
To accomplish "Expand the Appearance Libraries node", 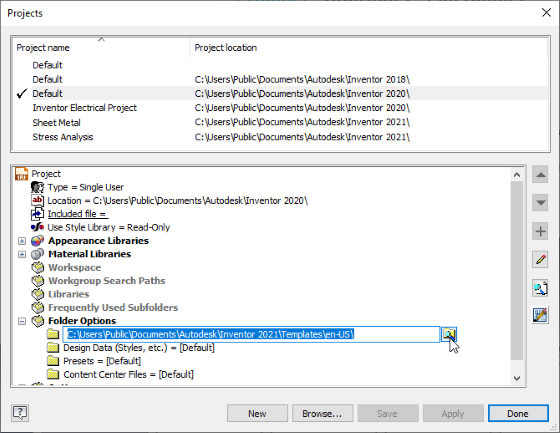I will [22, 241].
